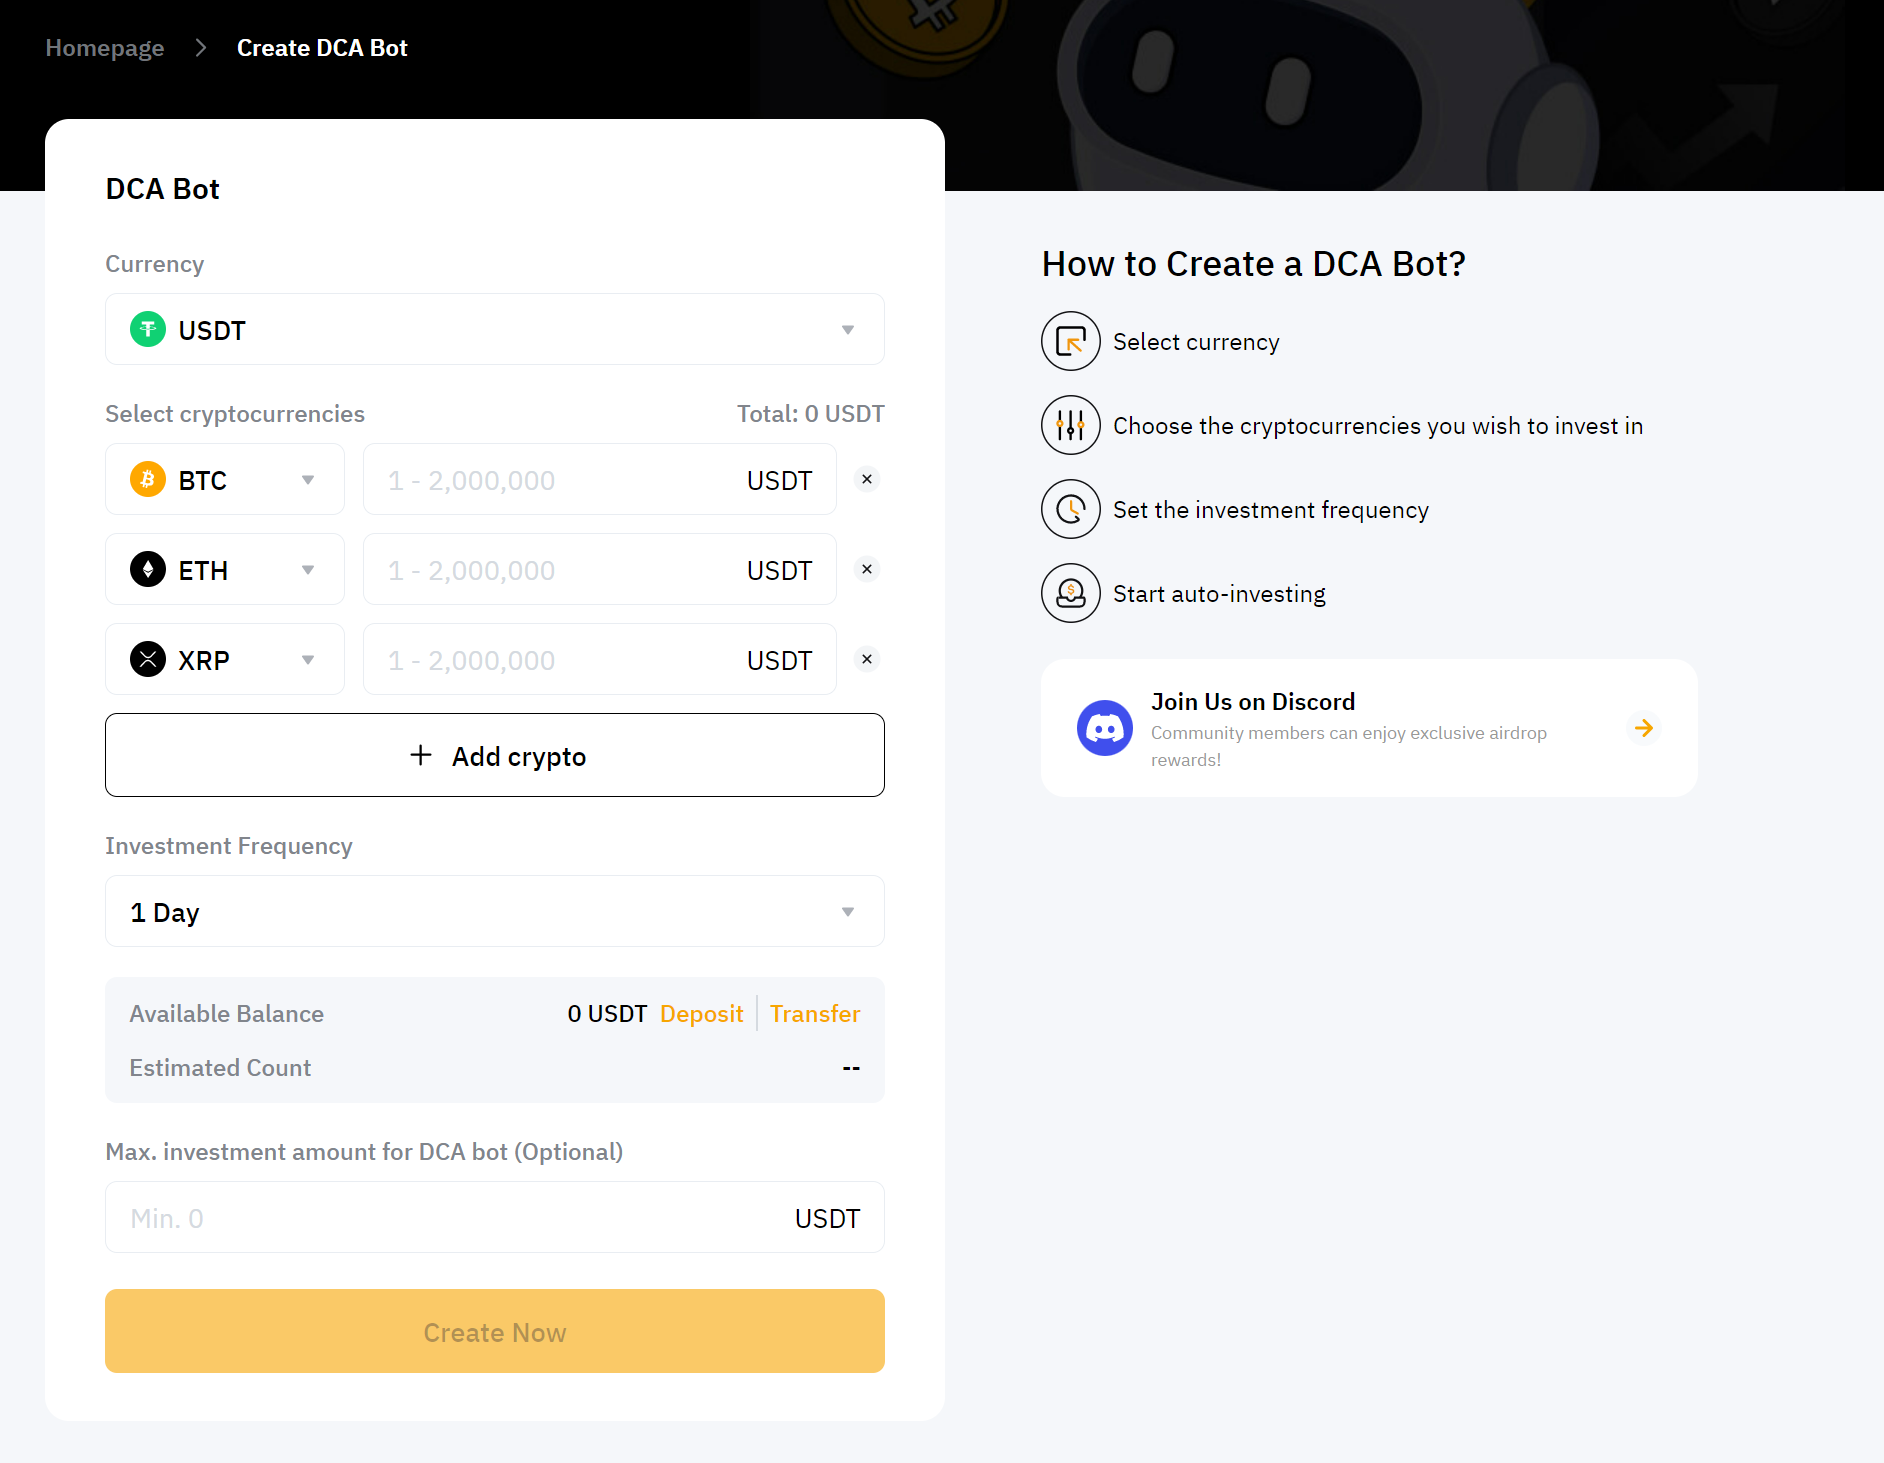
Task: Click the choose cryptocurrencies sliders icon
Action: [1070, 426]
